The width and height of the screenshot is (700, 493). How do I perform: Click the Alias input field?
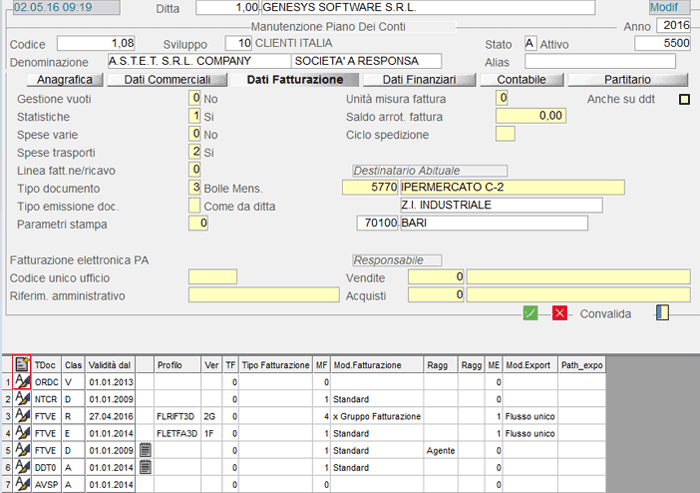[607, 62]
